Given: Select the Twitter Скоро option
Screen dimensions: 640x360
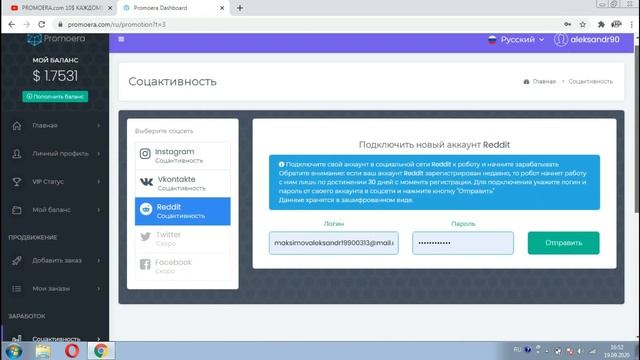Looking at the screenshot, I should pos(182,239).
